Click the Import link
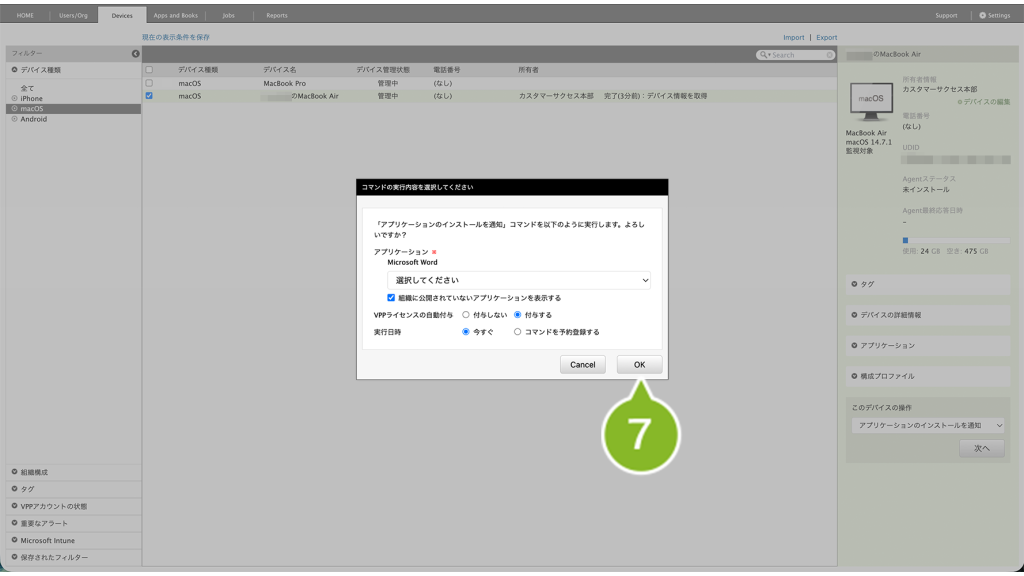 click(793, 38)
